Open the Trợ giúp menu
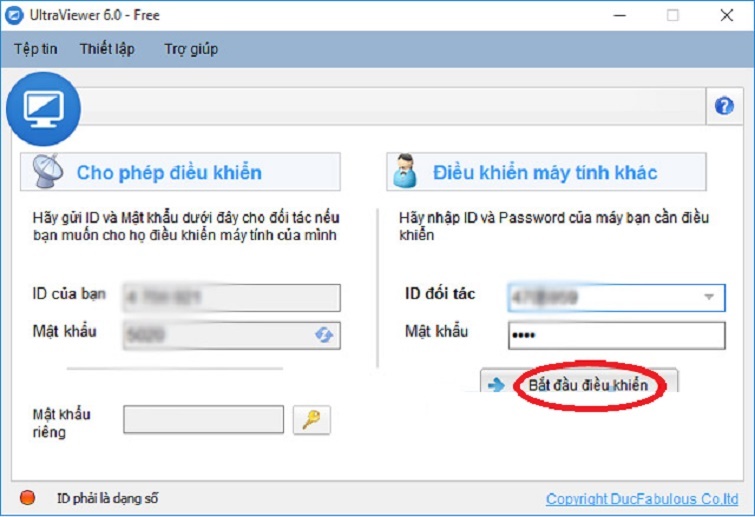 (x=191, y=49)
